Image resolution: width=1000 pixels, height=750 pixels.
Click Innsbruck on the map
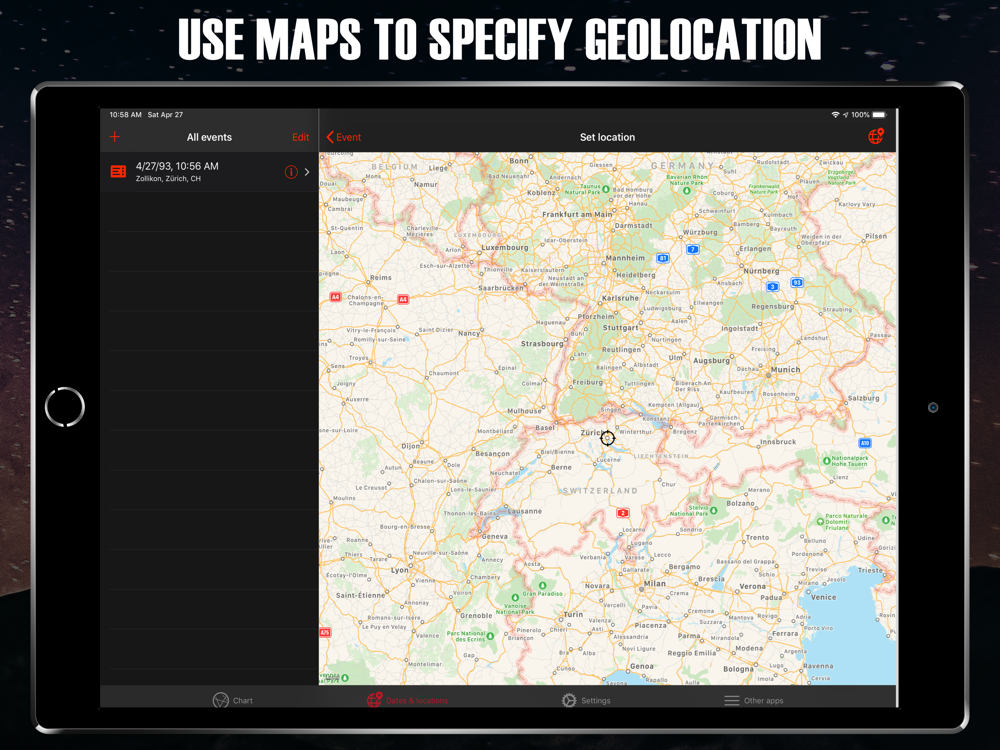tap(778, 441)
